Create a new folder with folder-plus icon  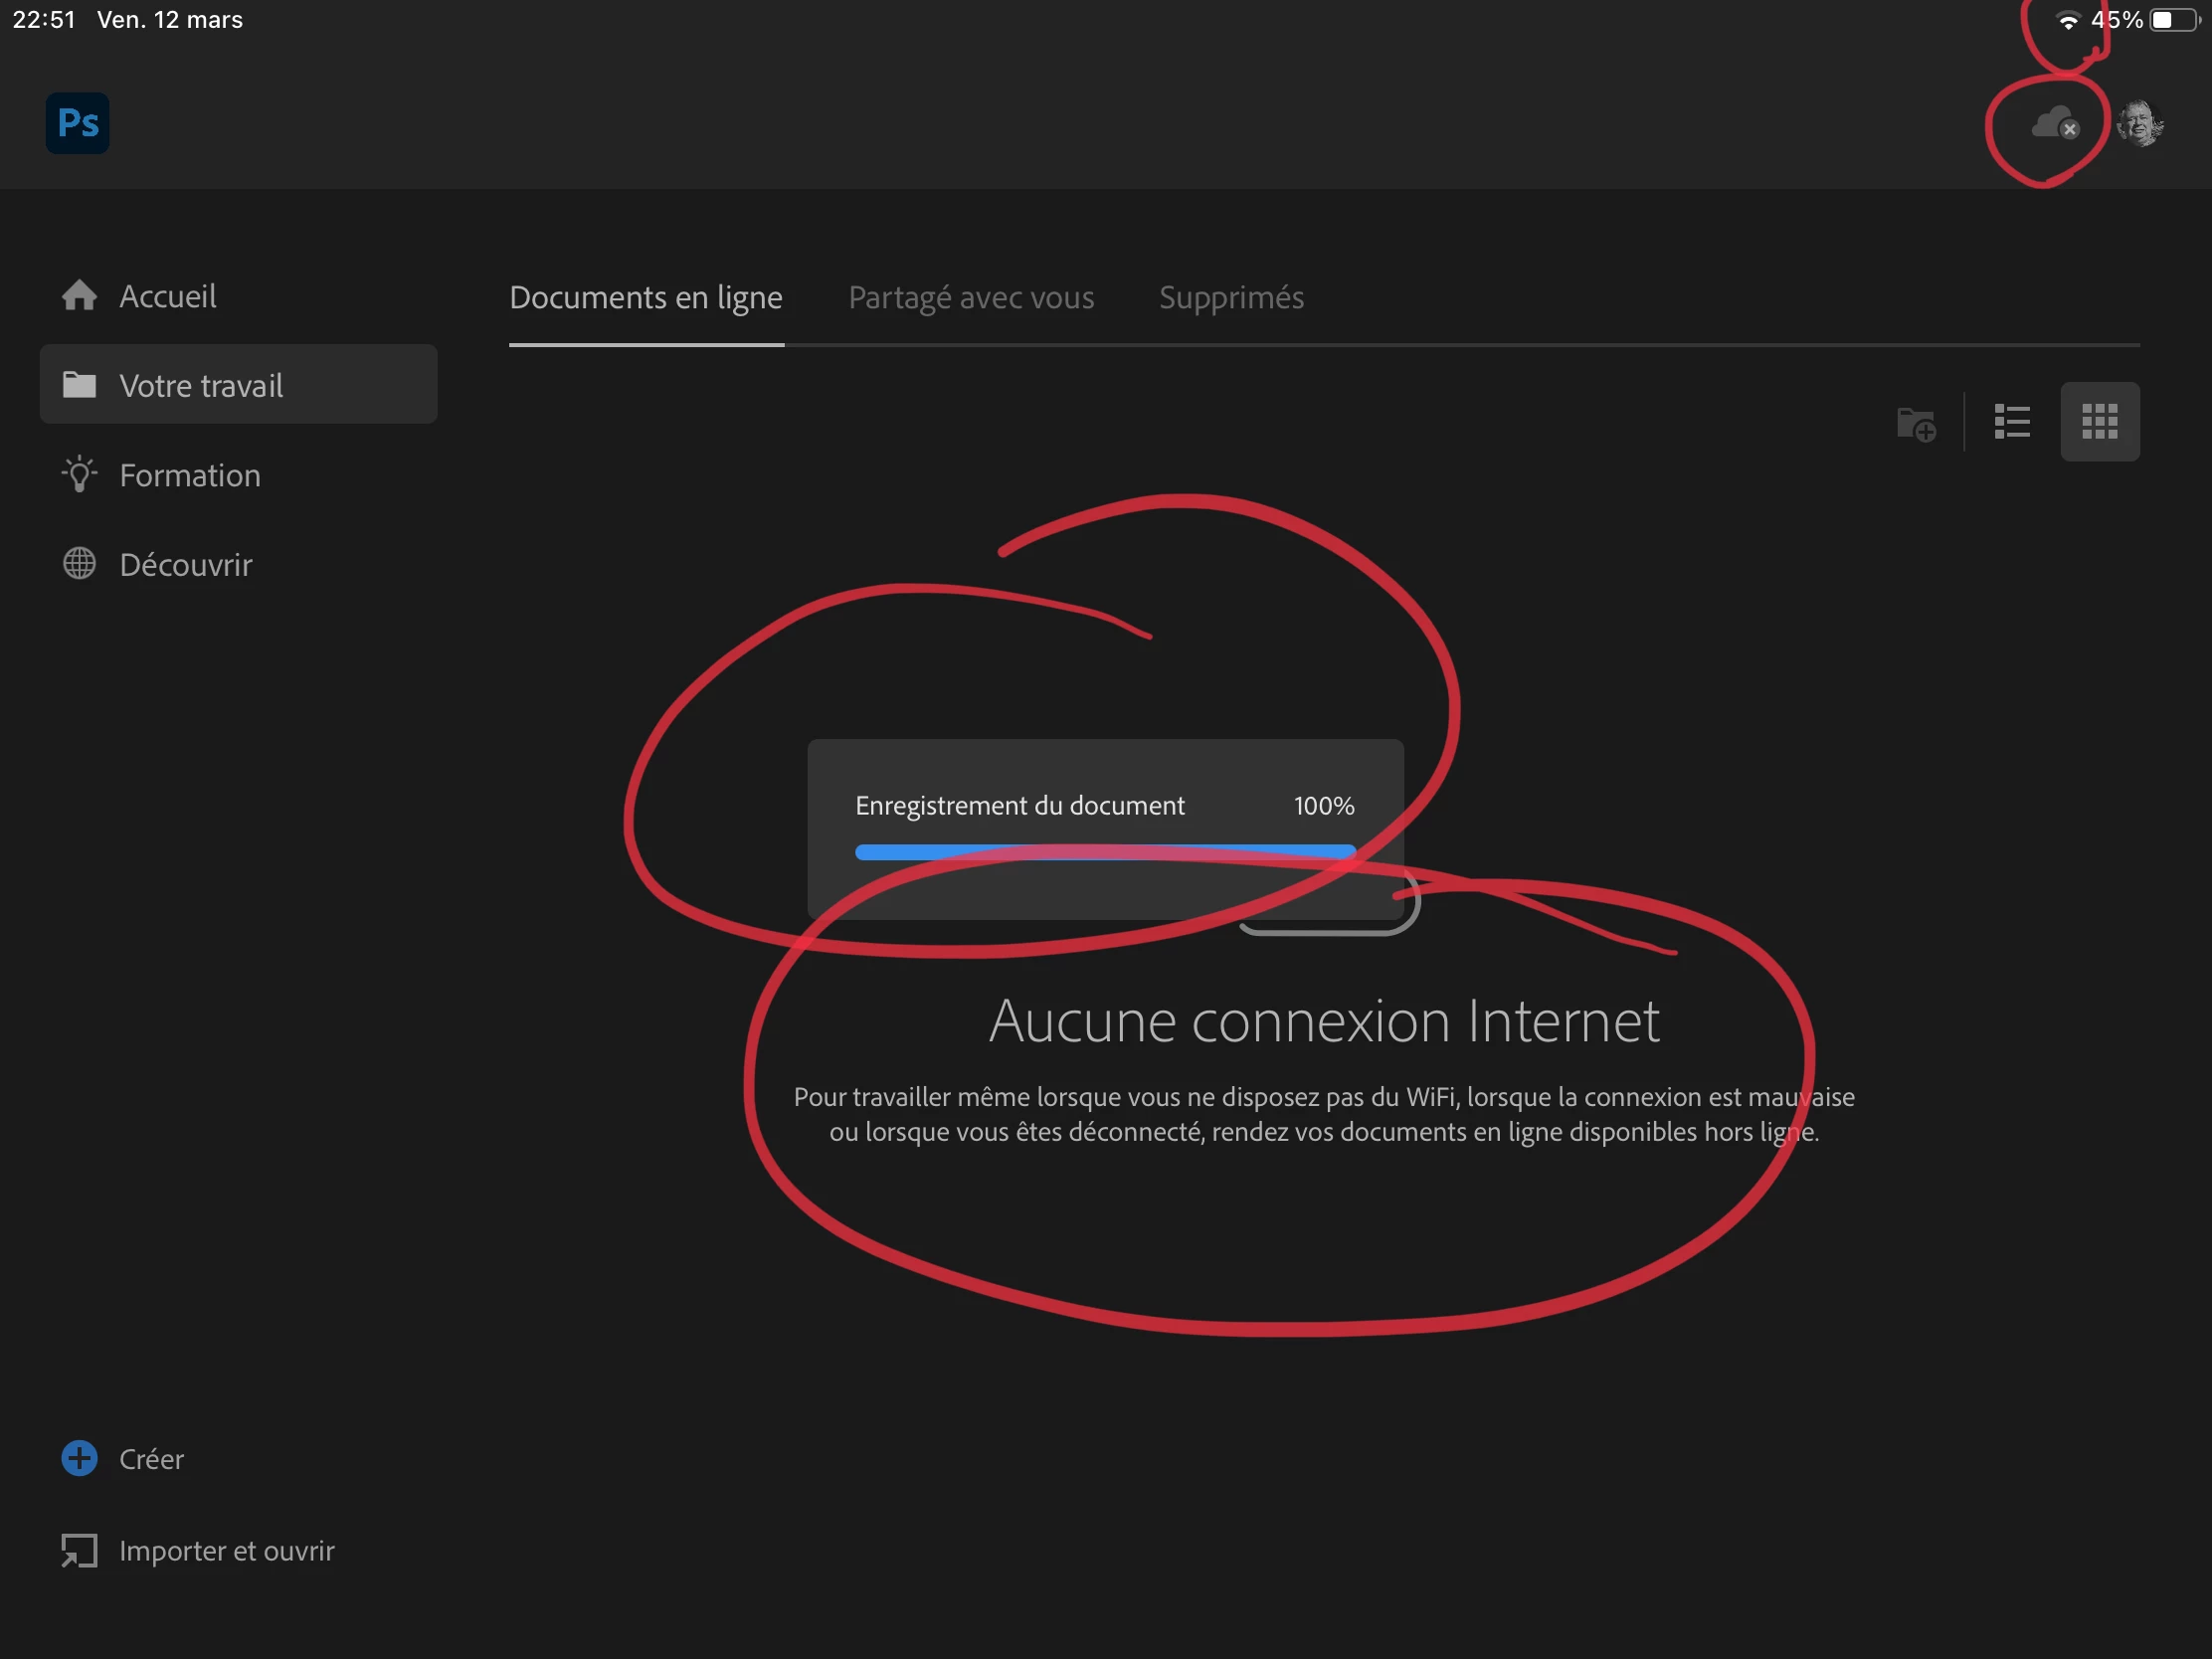click(1916, 423)
